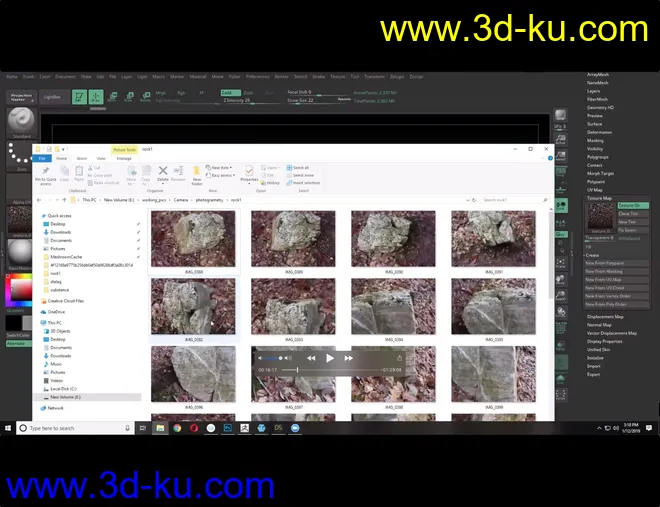Click the media overlay play button
The height and width of the screenshot is (507, 660).
click(x=330, y=358)
